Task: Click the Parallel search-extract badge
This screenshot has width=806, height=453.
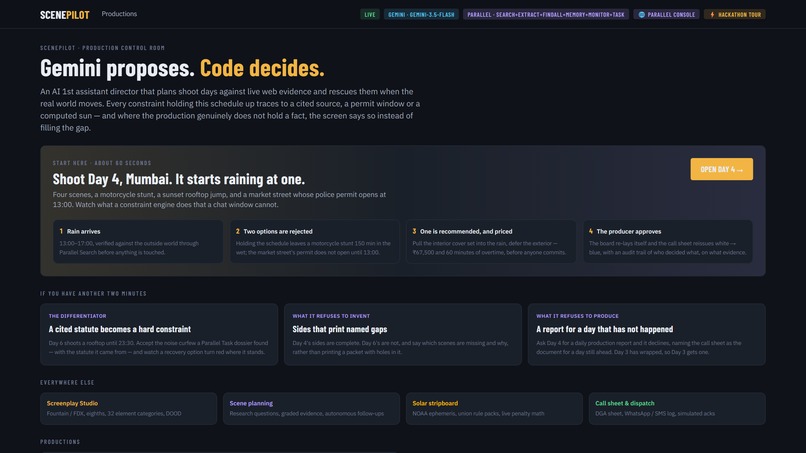Action: [x=545, y=14]
